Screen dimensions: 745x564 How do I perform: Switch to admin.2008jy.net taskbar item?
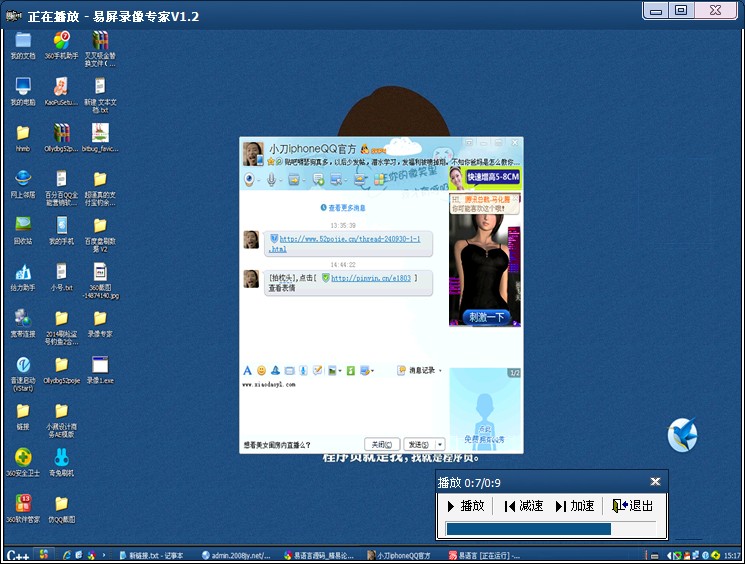[237, 555]
